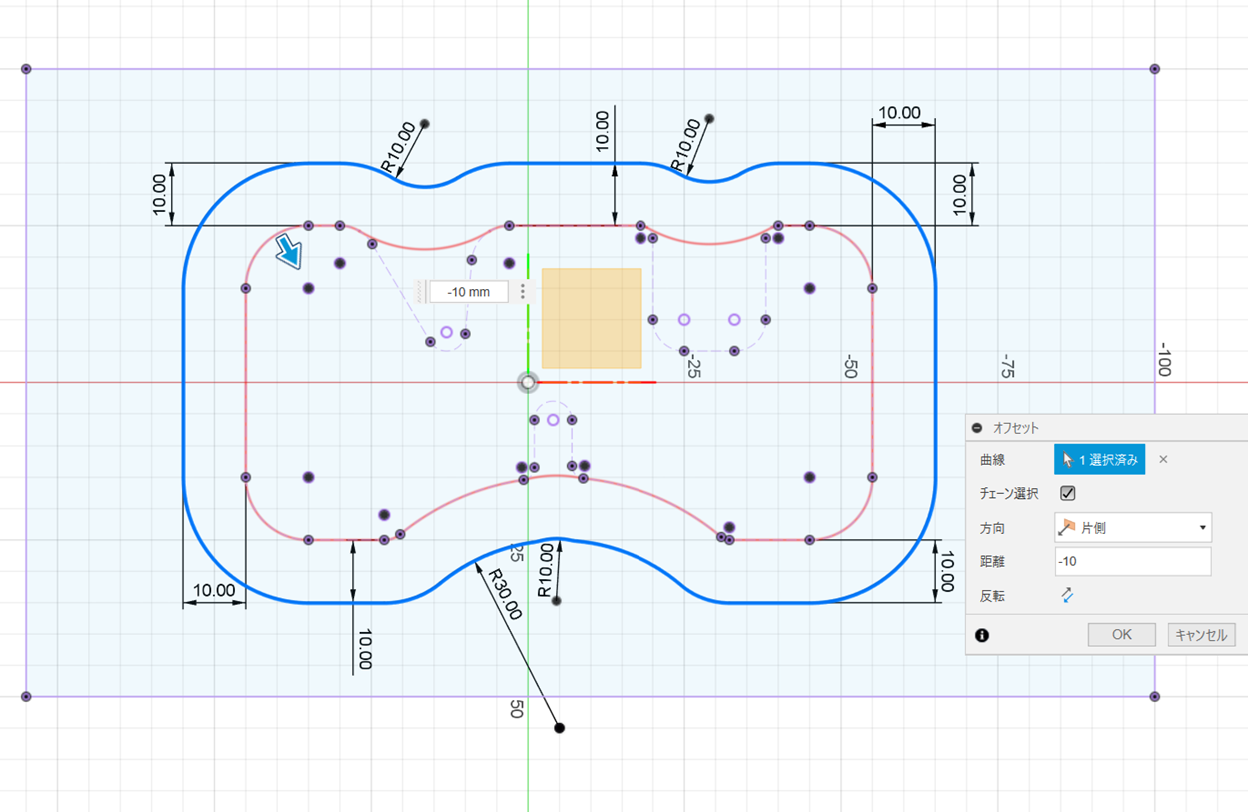The image size is (1248, 812).
Task: Click the R30.00 radius dimension label
Action: pyautogui.click(x=504, y=594)
